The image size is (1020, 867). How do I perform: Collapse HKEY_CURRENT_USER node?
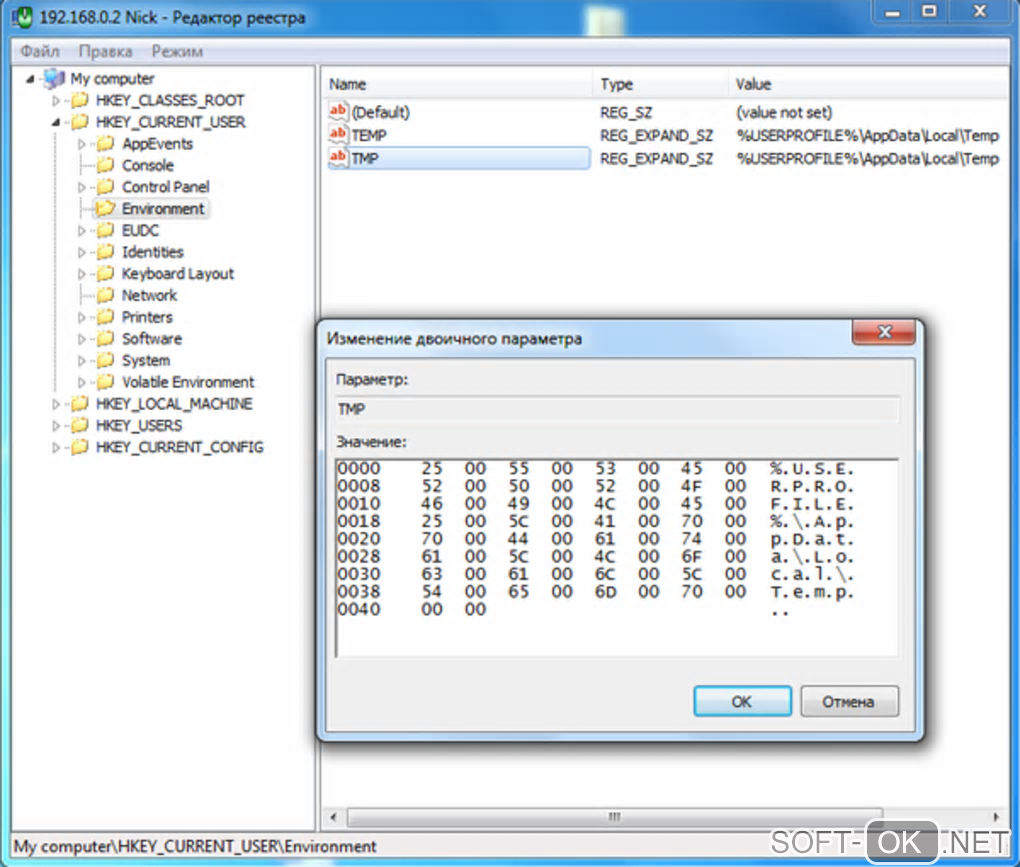click(56, 122)
